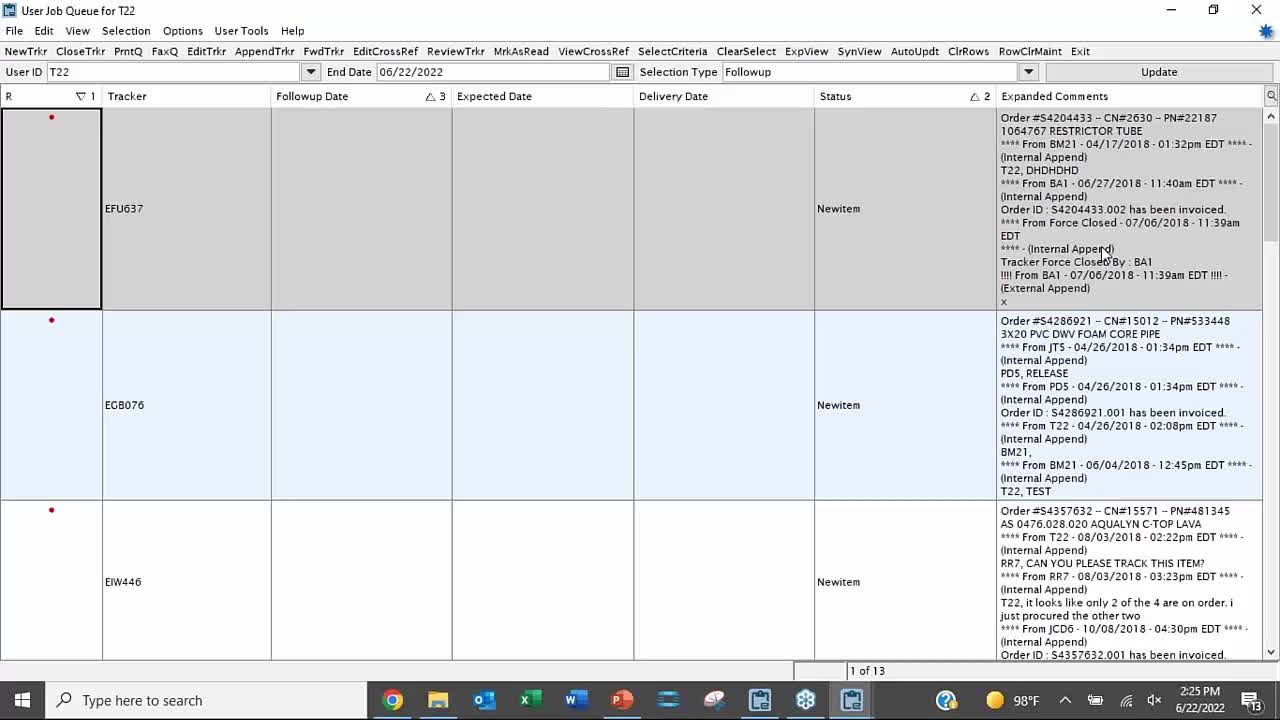Sort by Status column header
The height and width of the screenshot is (720, 1280).
pos(905,96)
